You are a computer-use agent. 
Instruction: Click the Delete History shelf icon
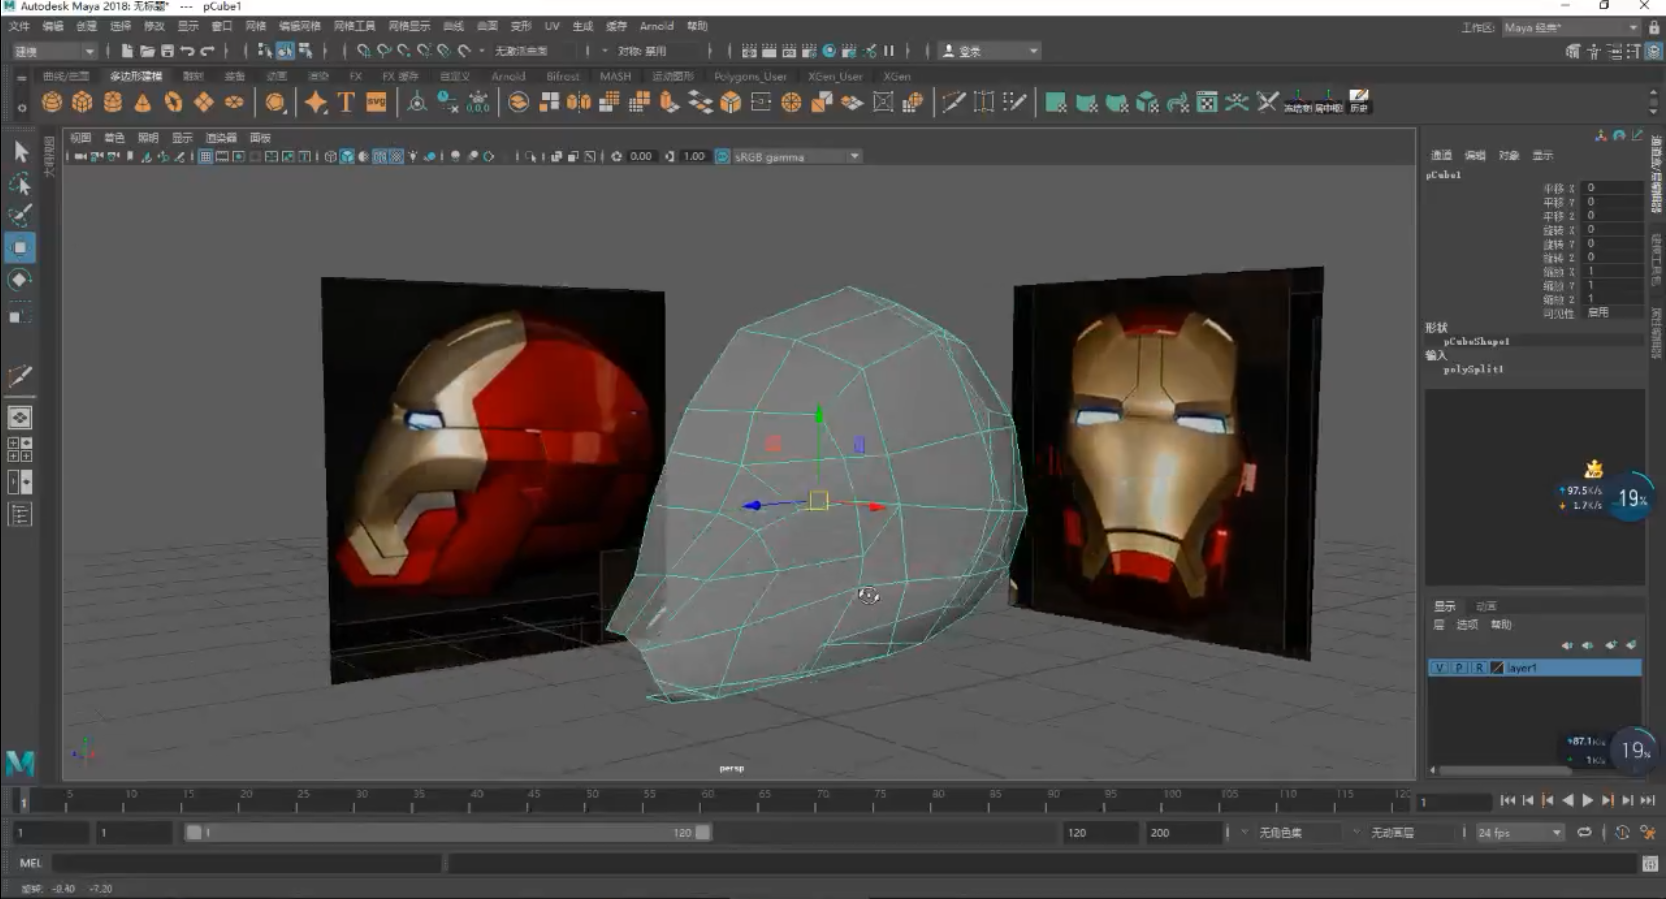pyautogui.click(x=1359, y=101)
